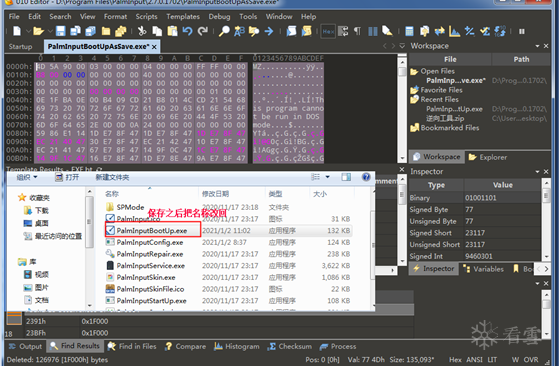The height and width of the screenshot is (366, 560).
Task: Open the Checksum bottom tab
Action: click(x=290, y=346)
